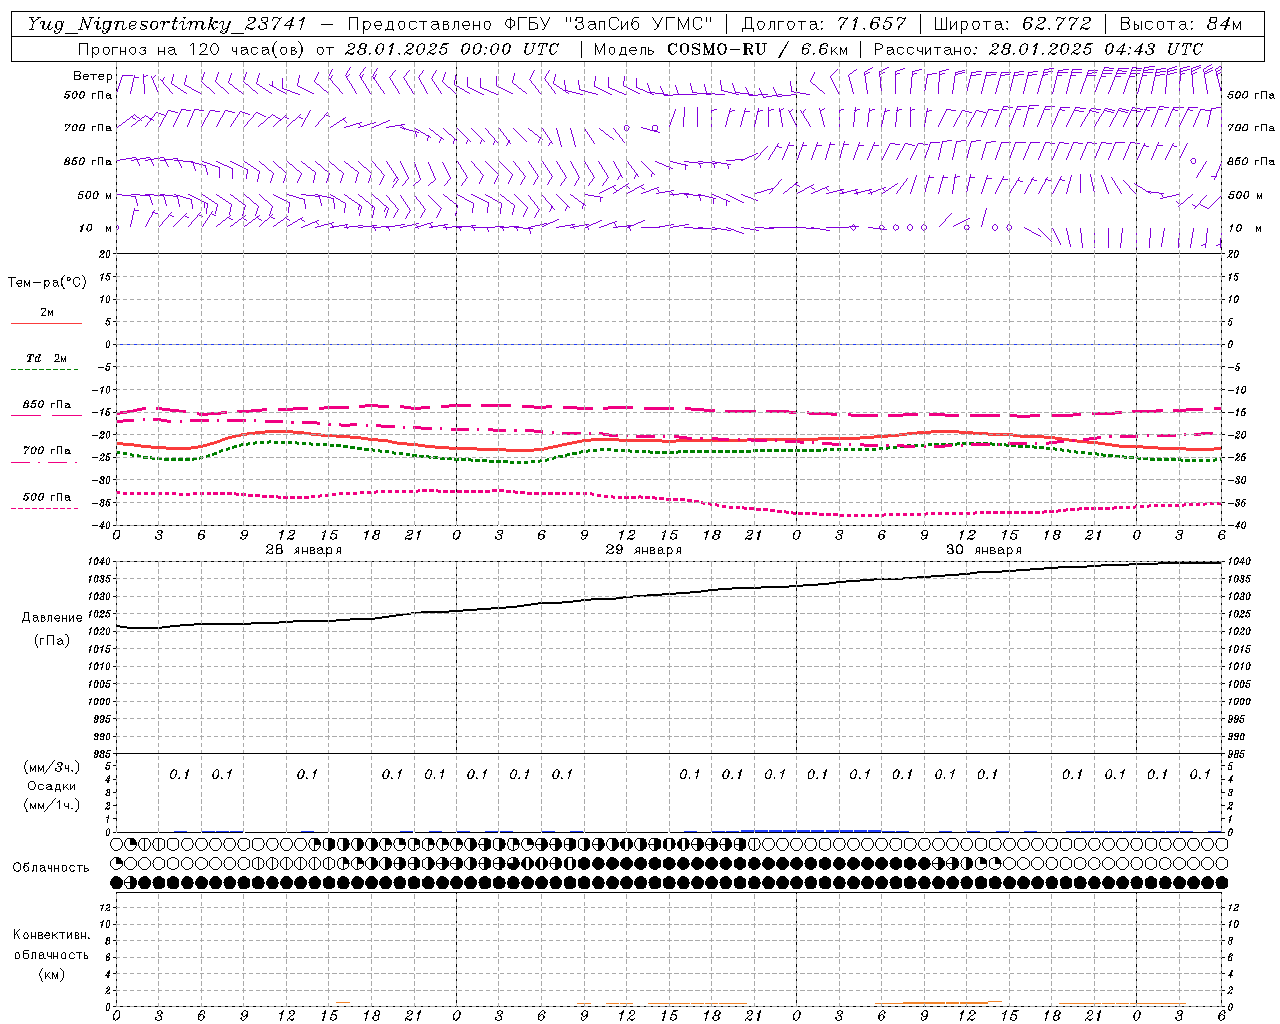This screenshot has height=1024, width=1280.
Task: Click the Рассчитано: 28.01.2025 04:43 UTC timestamp
Action: pyautogui.click(x=1038, y=49)
